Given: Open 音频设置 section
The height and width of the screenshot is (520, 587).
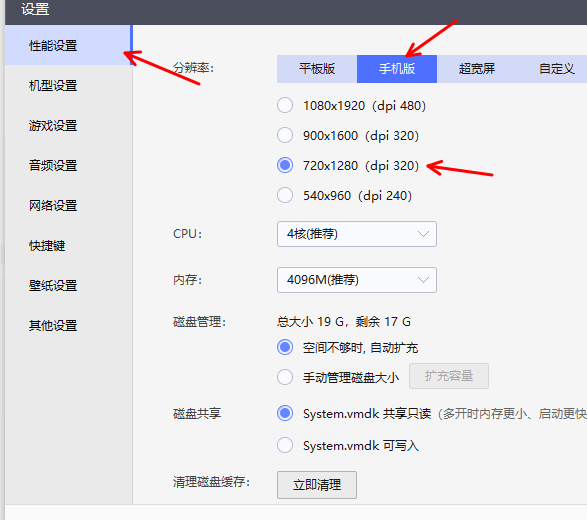Looking at the screenshot, I should (x=69, y=165).
